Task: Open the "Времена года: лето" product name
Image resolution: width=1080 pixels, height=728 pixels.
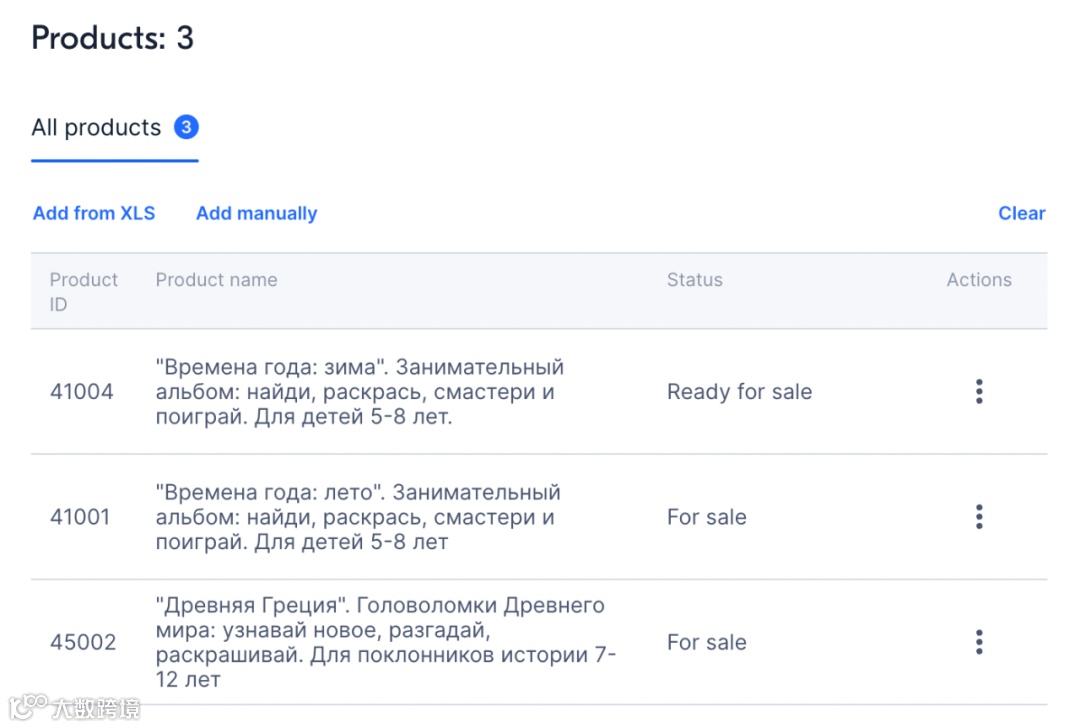Action: [x=355, y=517]
